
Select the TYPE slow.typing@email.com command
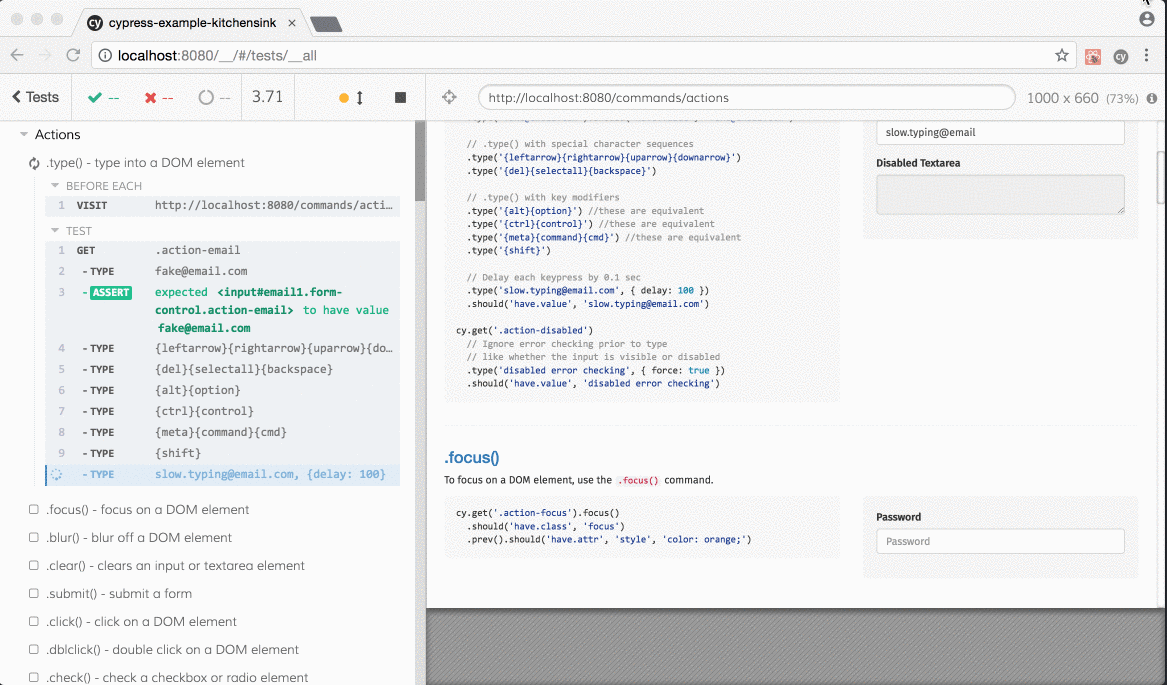click(x=223, y=474)
